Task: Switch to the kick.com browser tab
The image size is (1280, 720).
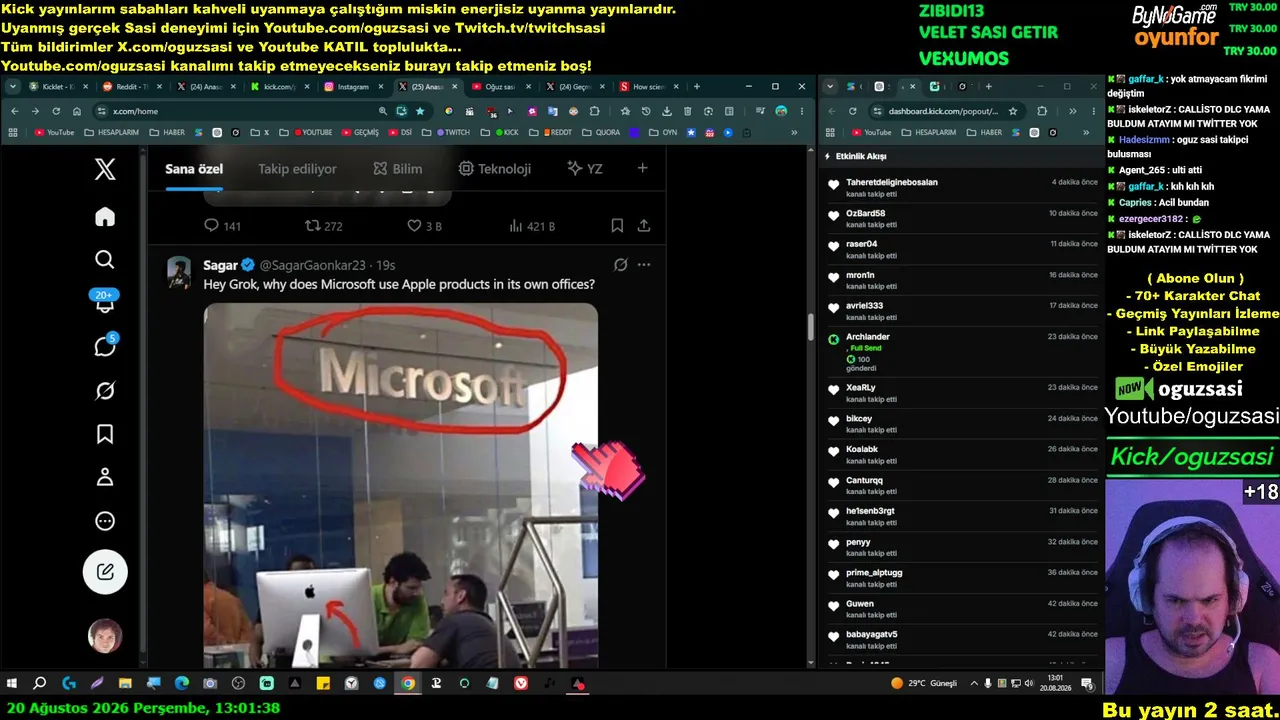Action: 279,87
